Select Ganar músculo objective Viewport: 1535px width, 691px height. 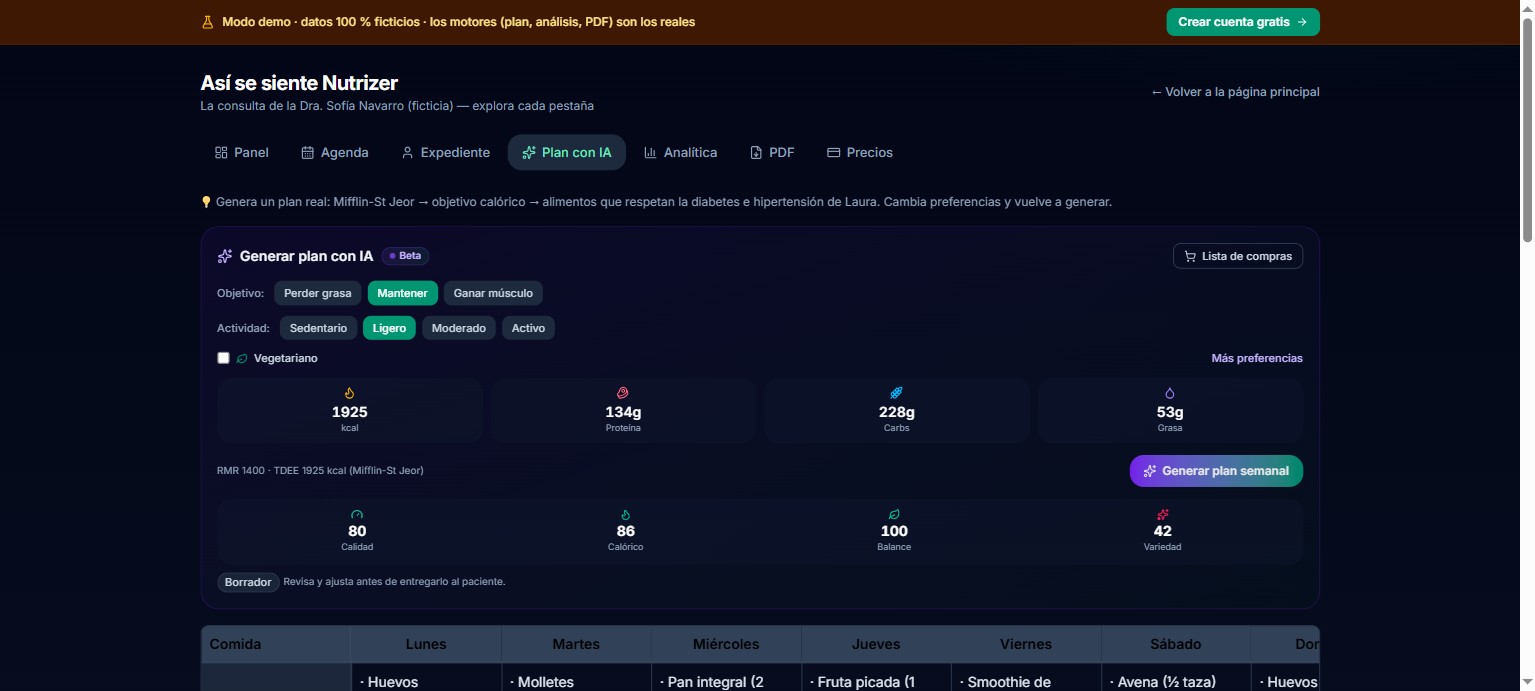point(493,293)
